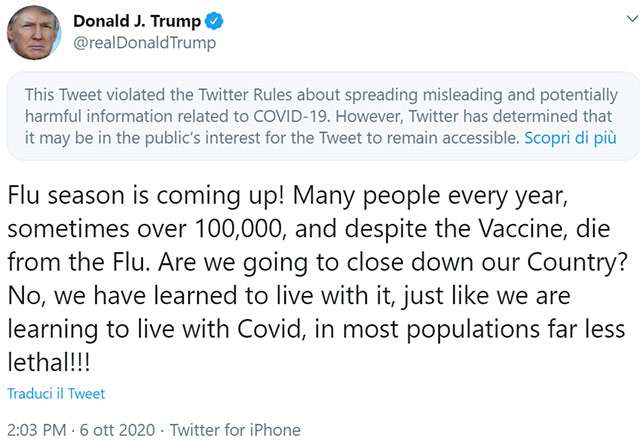
Task: Click 'populations far less' in the tweet
Action: pyautogui.click(x=537, y=328)
